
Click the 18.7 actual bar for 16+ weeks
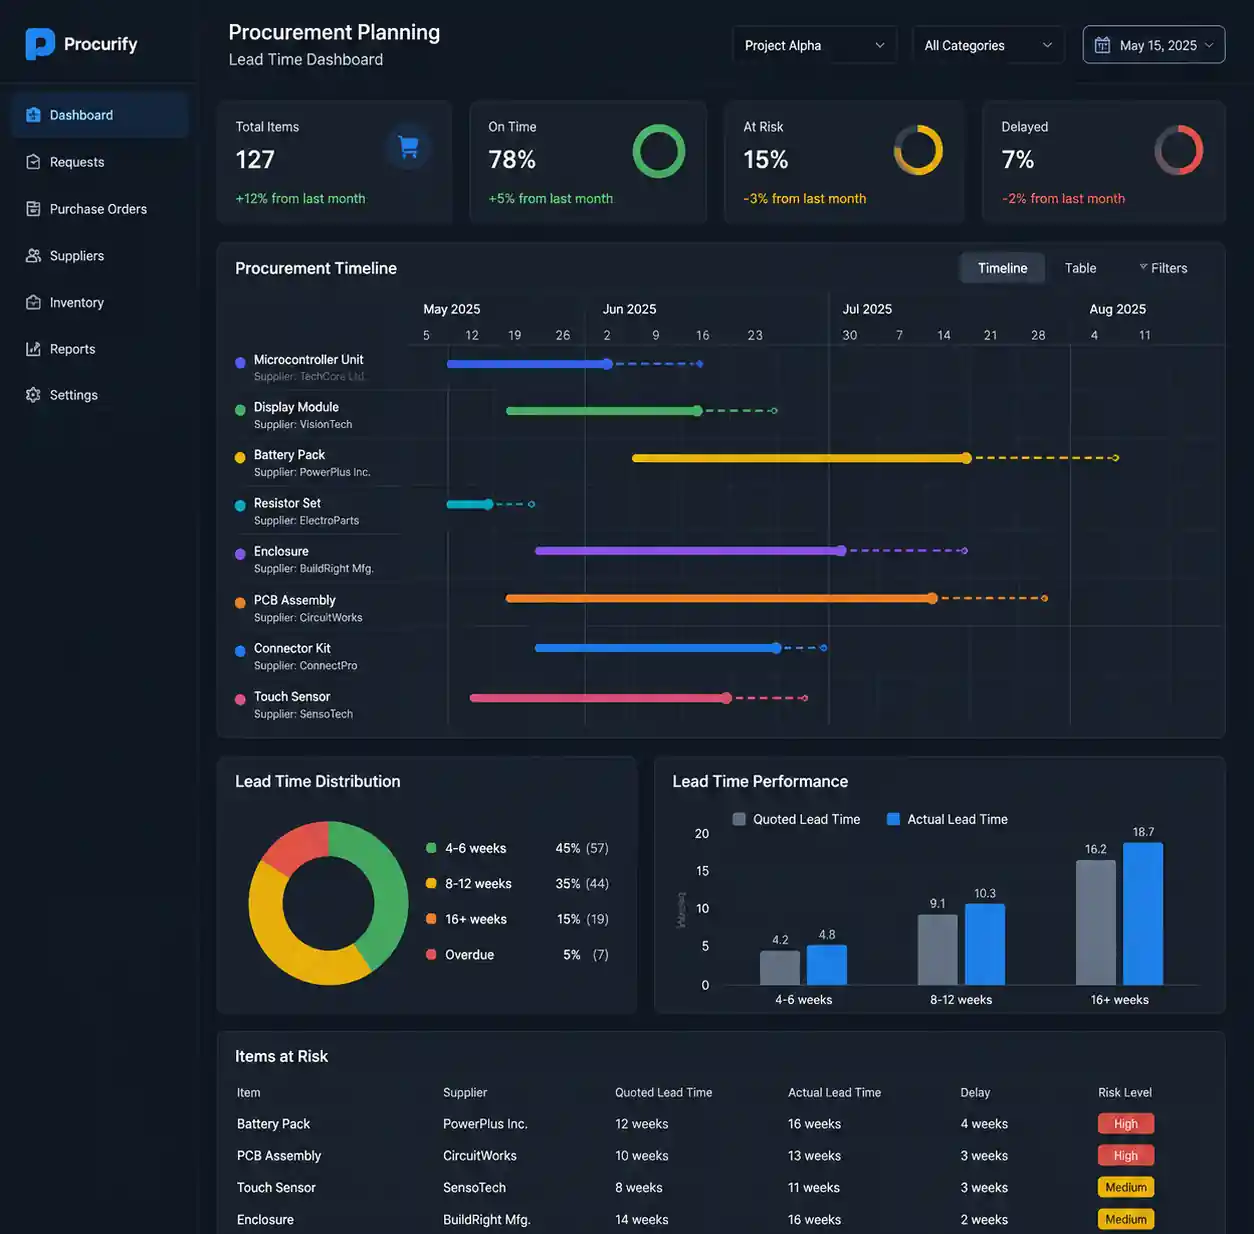(1143, 914)
